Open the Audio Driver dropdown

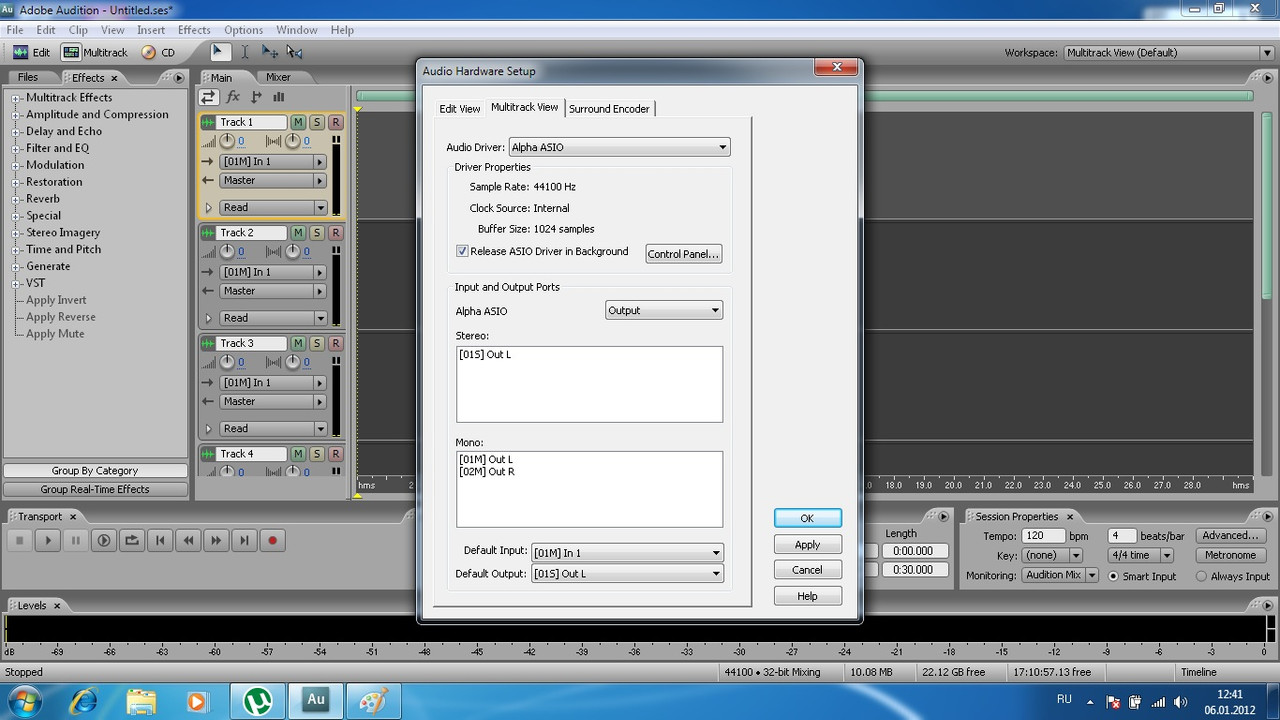pyautogui.click(x=620, y=147)
